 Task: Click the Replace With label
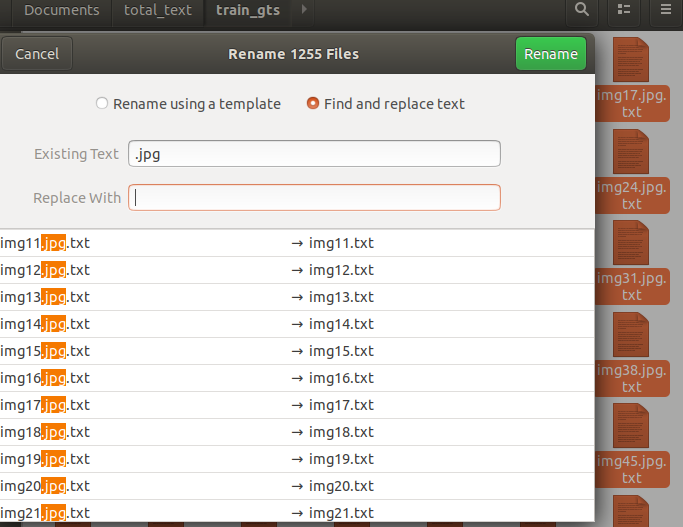pos(77,198)
